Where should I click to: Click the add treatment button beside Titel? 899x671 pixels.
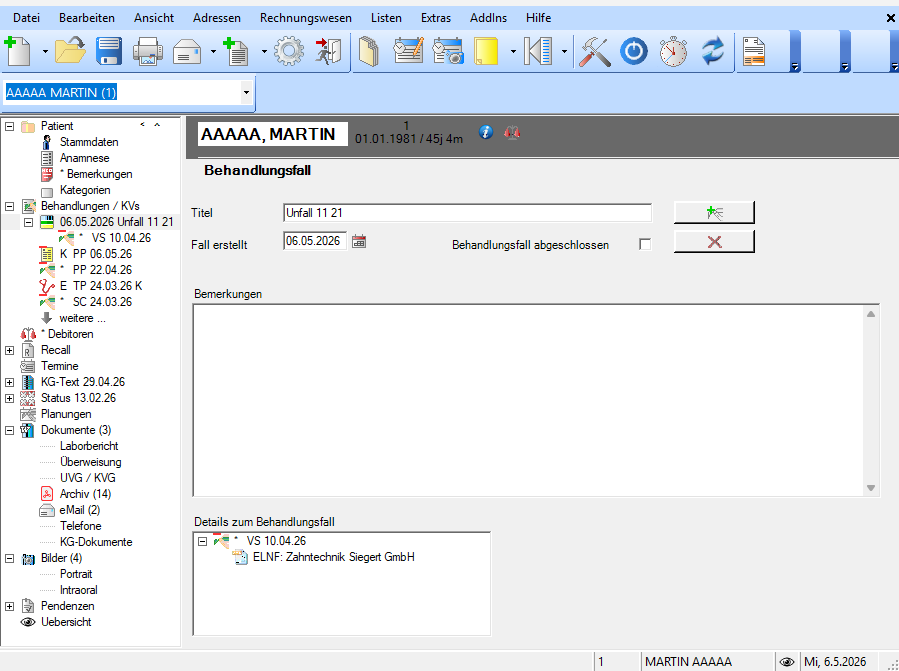[714, 213]
